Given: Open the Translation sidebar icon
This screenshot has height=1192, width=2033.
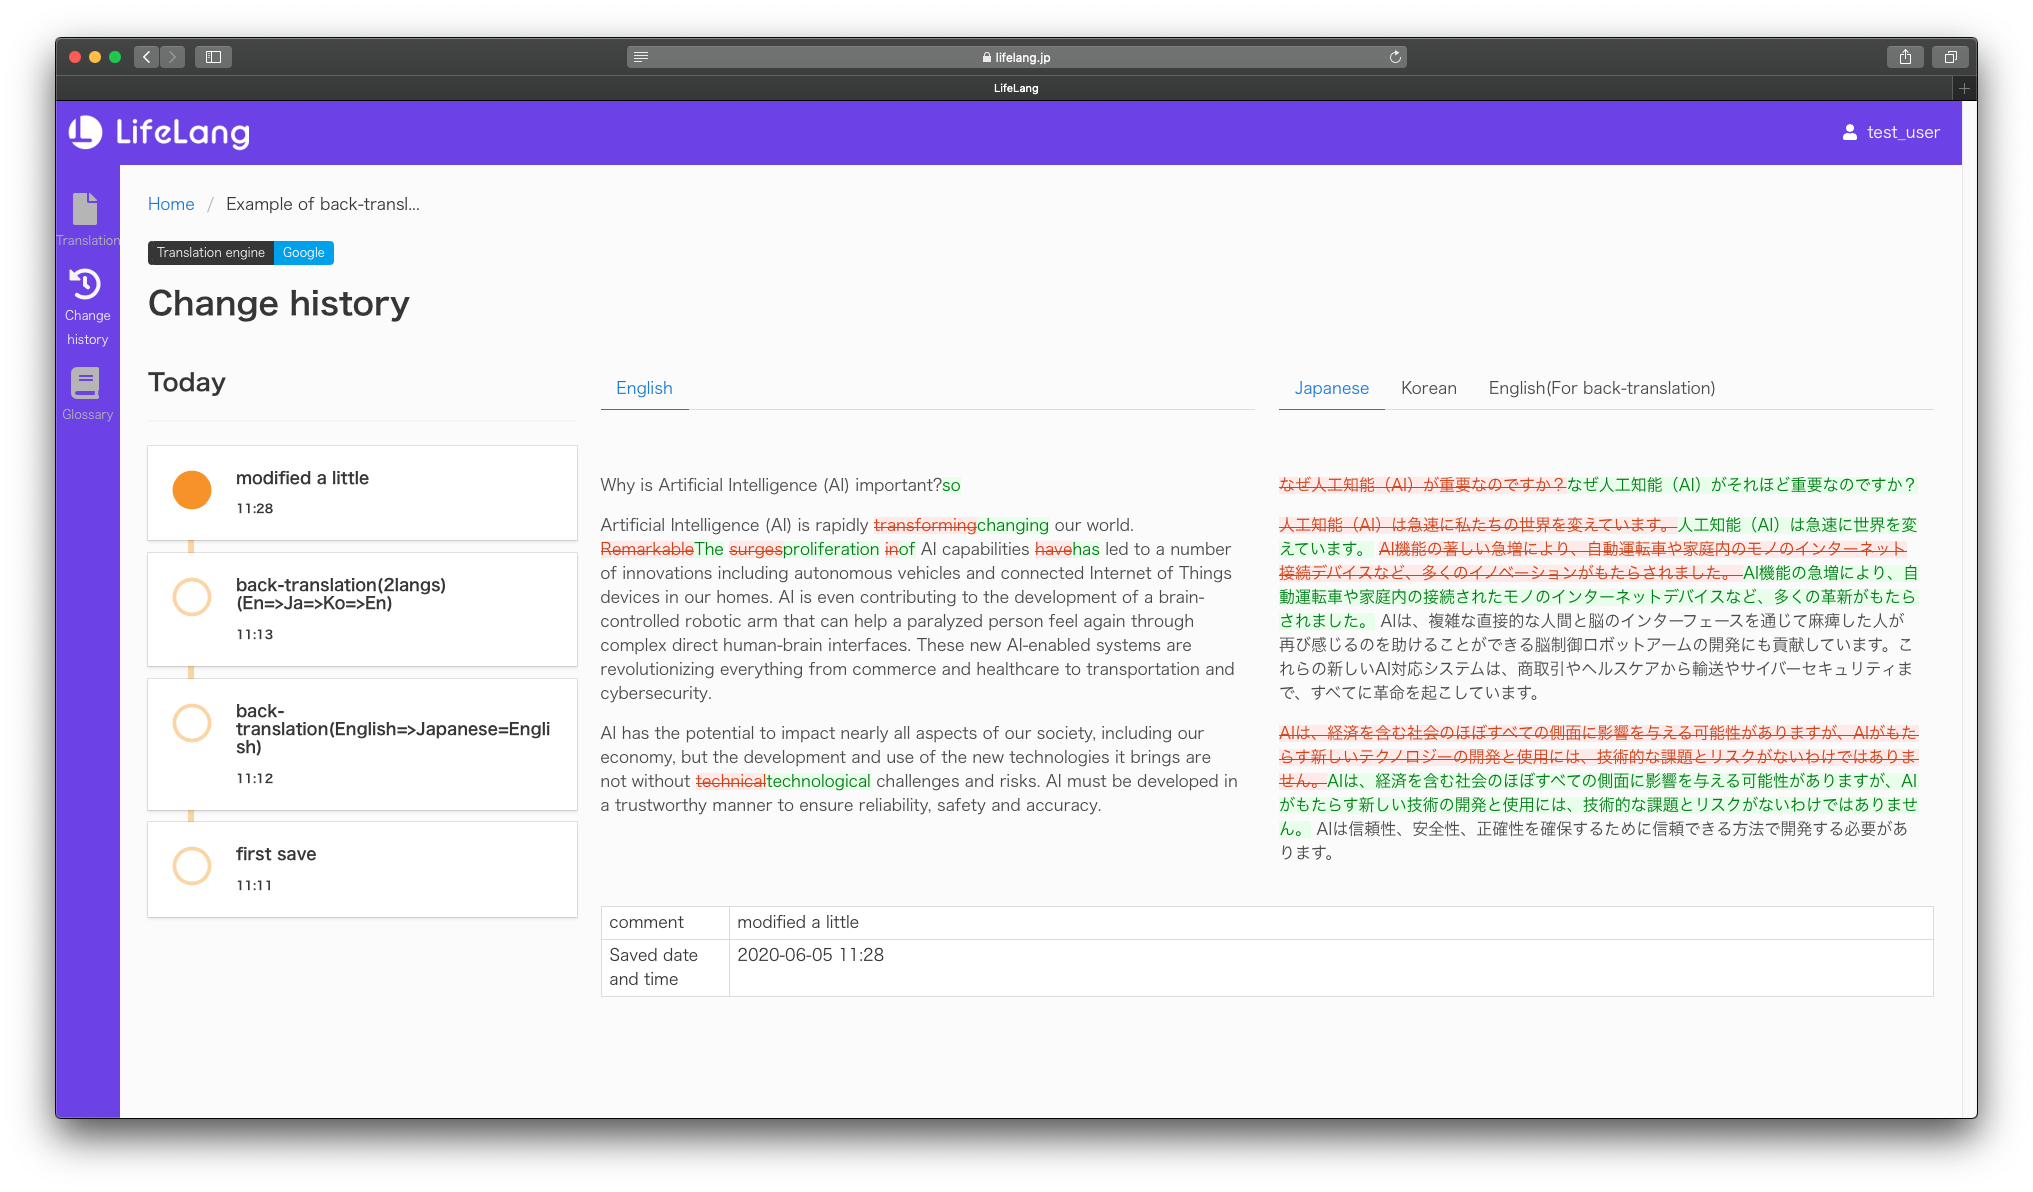Looking at the screenshot, I should point(87,220).
